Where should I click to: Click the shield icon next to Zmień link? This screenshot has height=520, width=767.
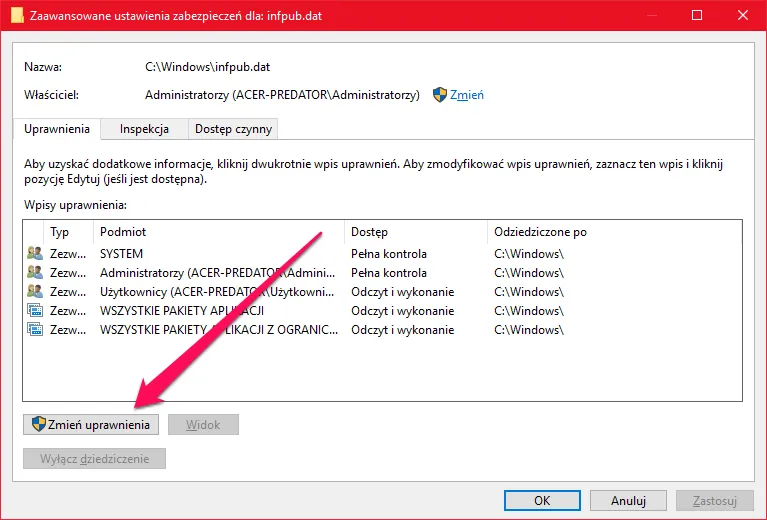click(440, 95)
